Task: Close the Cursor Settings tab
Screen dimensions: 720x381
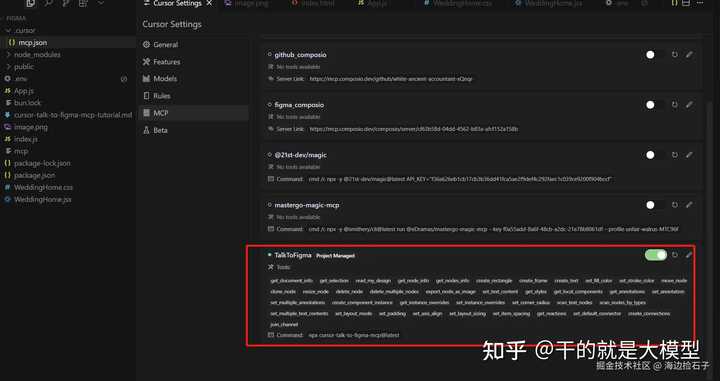Action: point(209,3)
